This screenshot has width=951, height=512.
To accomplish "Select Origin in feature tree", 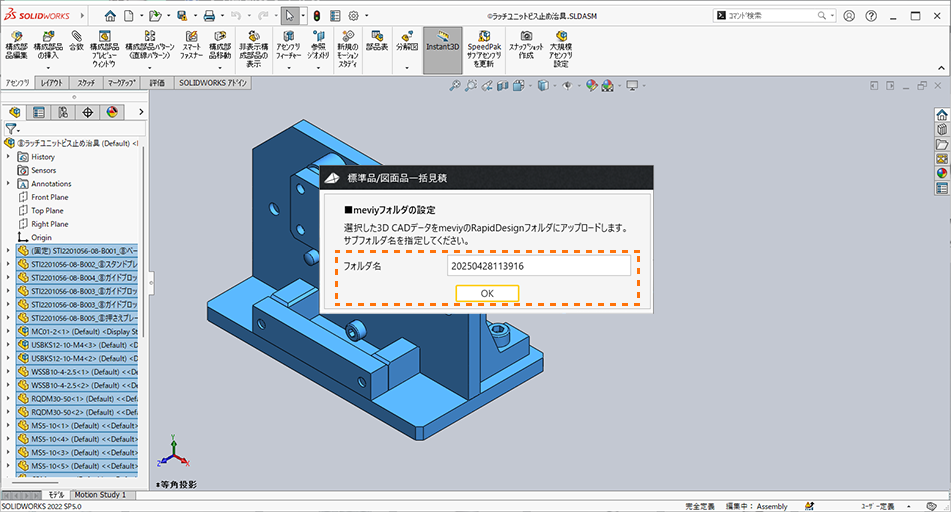I will pyautogui.click(x=41, y=237).
